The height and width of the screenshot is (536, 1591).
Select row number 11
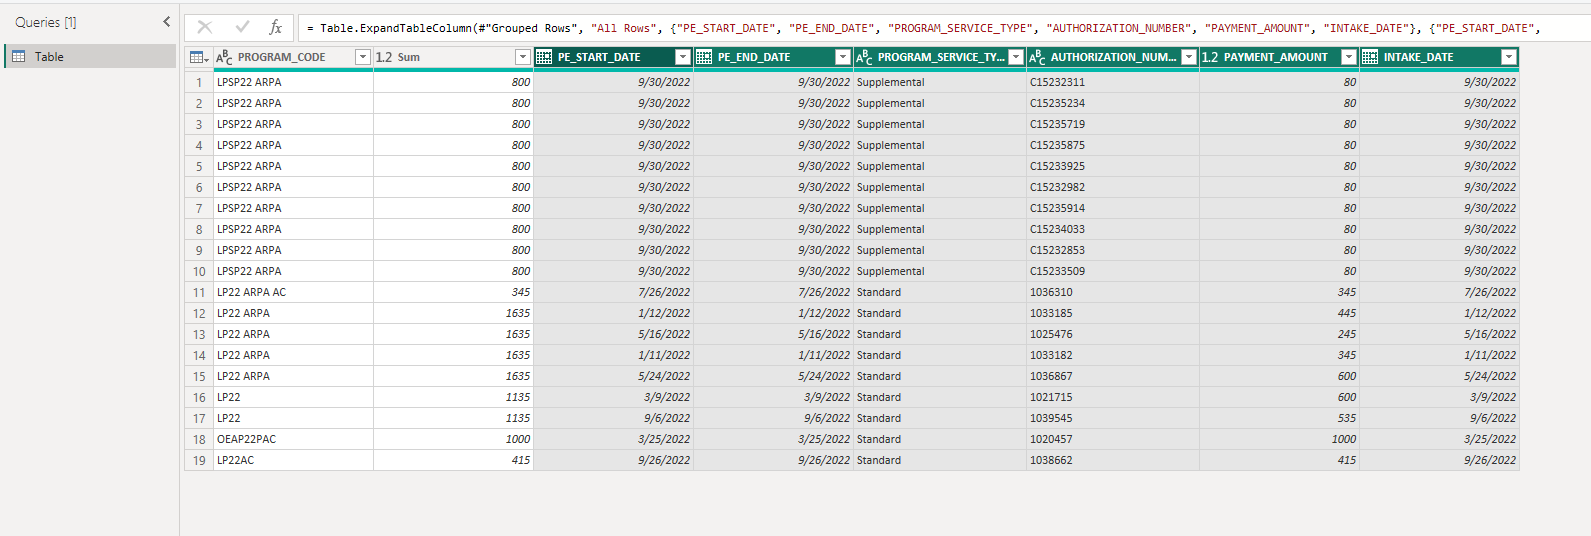199,292
